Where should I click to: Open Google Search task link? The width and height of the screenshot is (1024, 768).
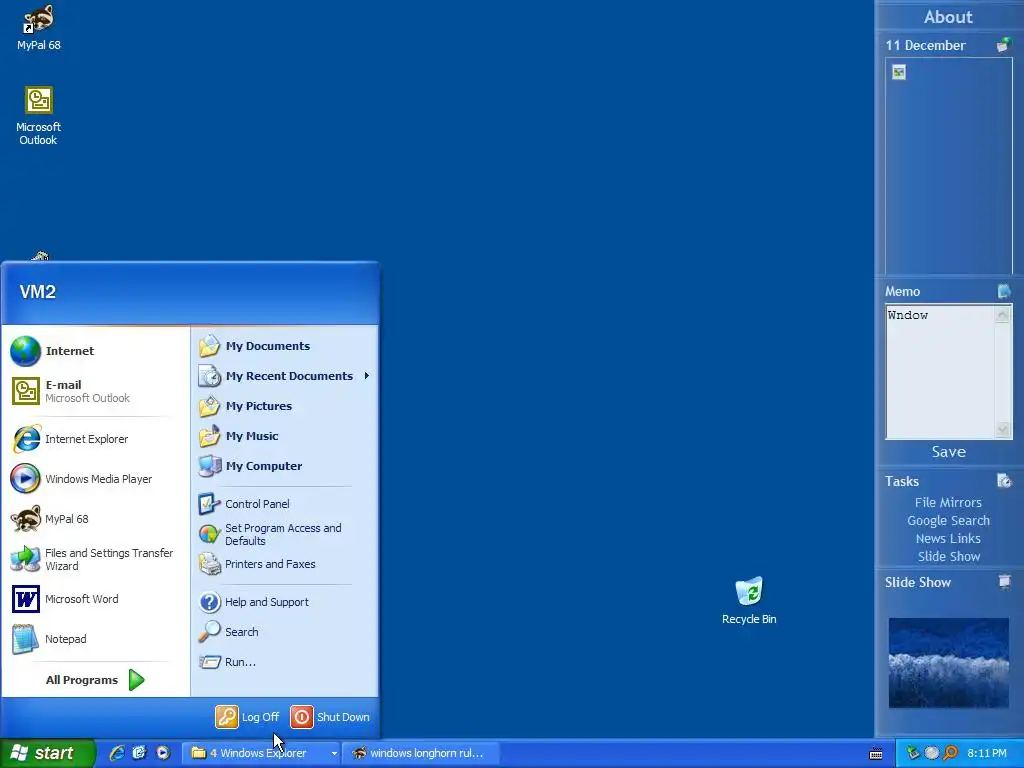pyautogui.click(x=948, y=520)
